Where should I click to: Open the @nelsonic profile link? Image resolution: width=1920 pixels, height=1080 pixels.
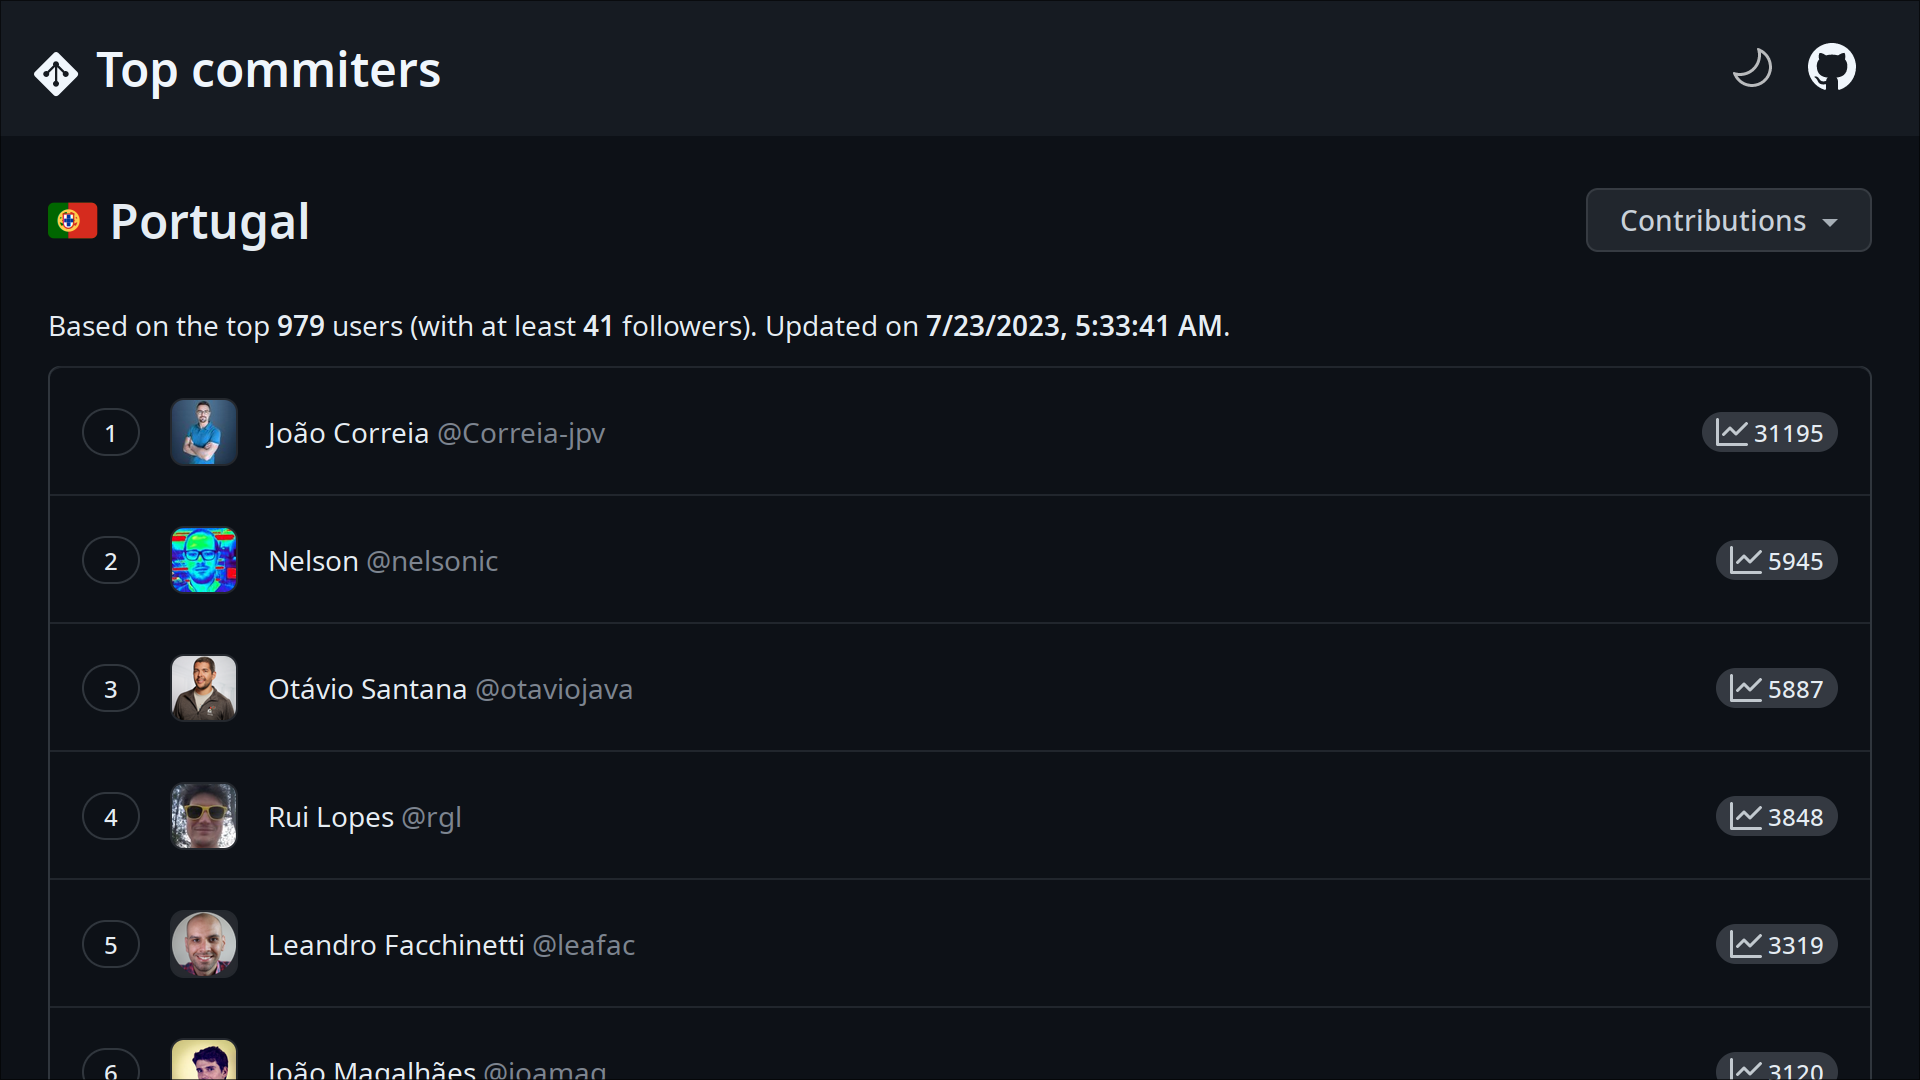point(432,561)
